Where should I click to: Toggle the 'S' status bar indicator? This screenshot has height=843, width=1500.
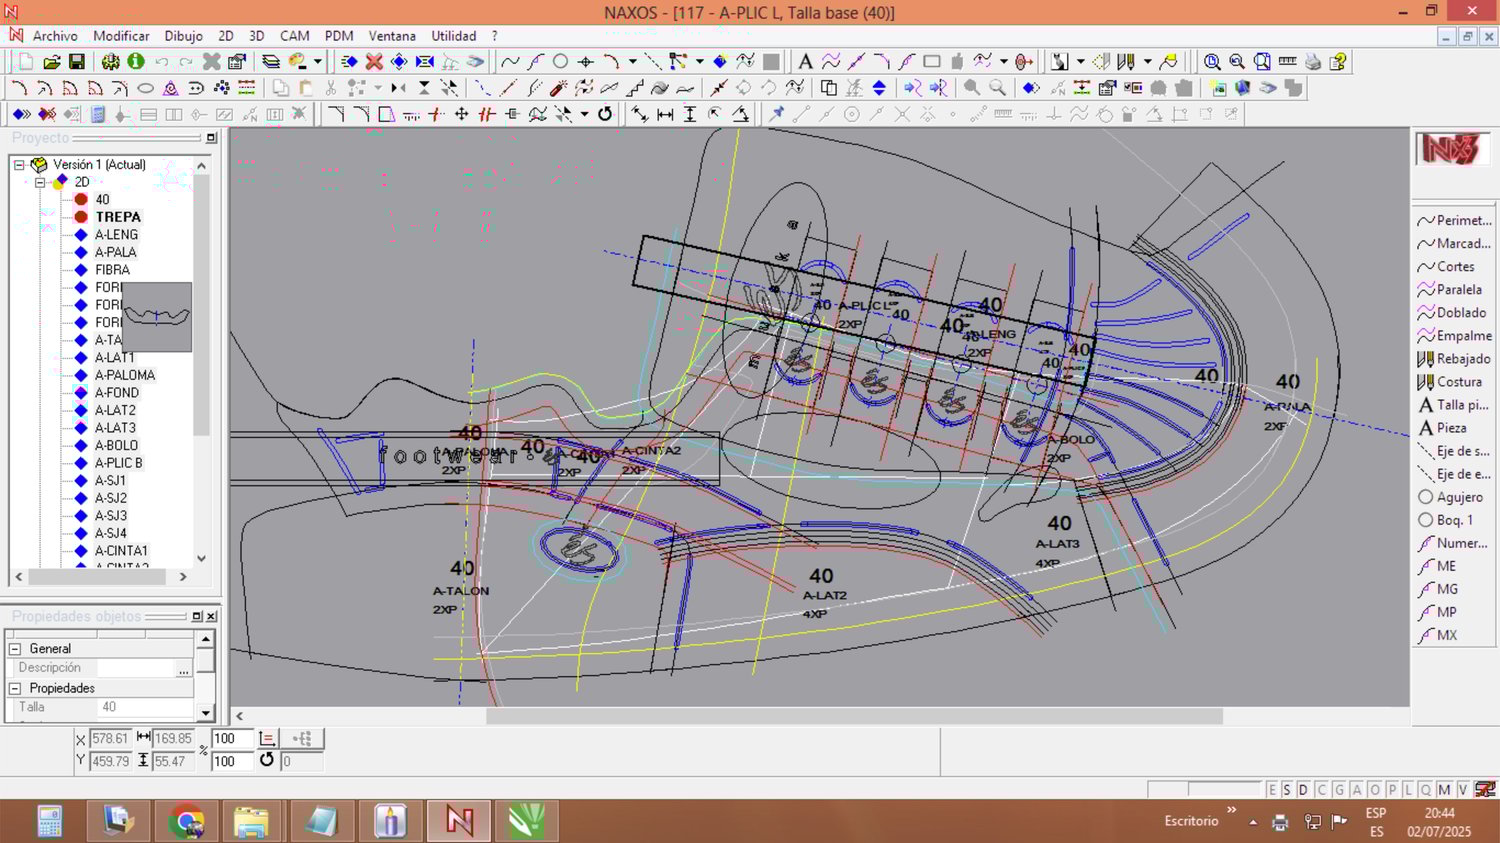coord(1287,790)
